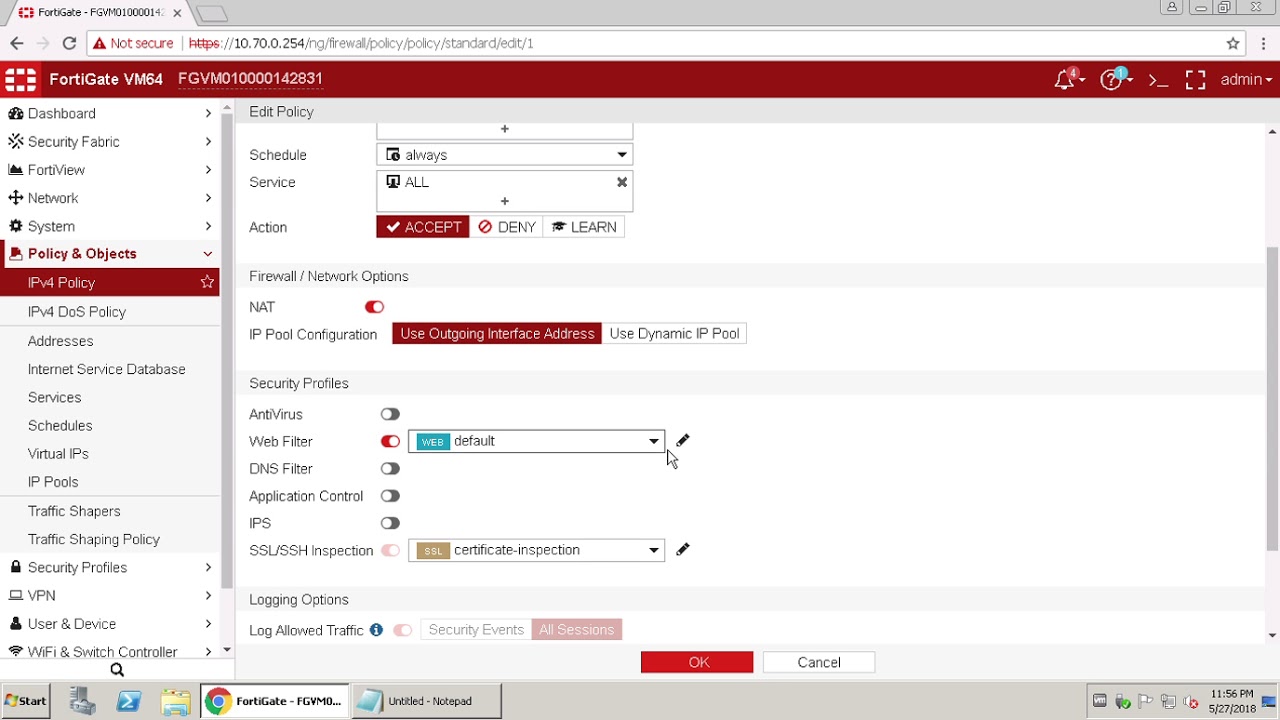Show info about Log Allowed Traffic
Viewport: 1280px width, 720px height.
pos(376,630)
